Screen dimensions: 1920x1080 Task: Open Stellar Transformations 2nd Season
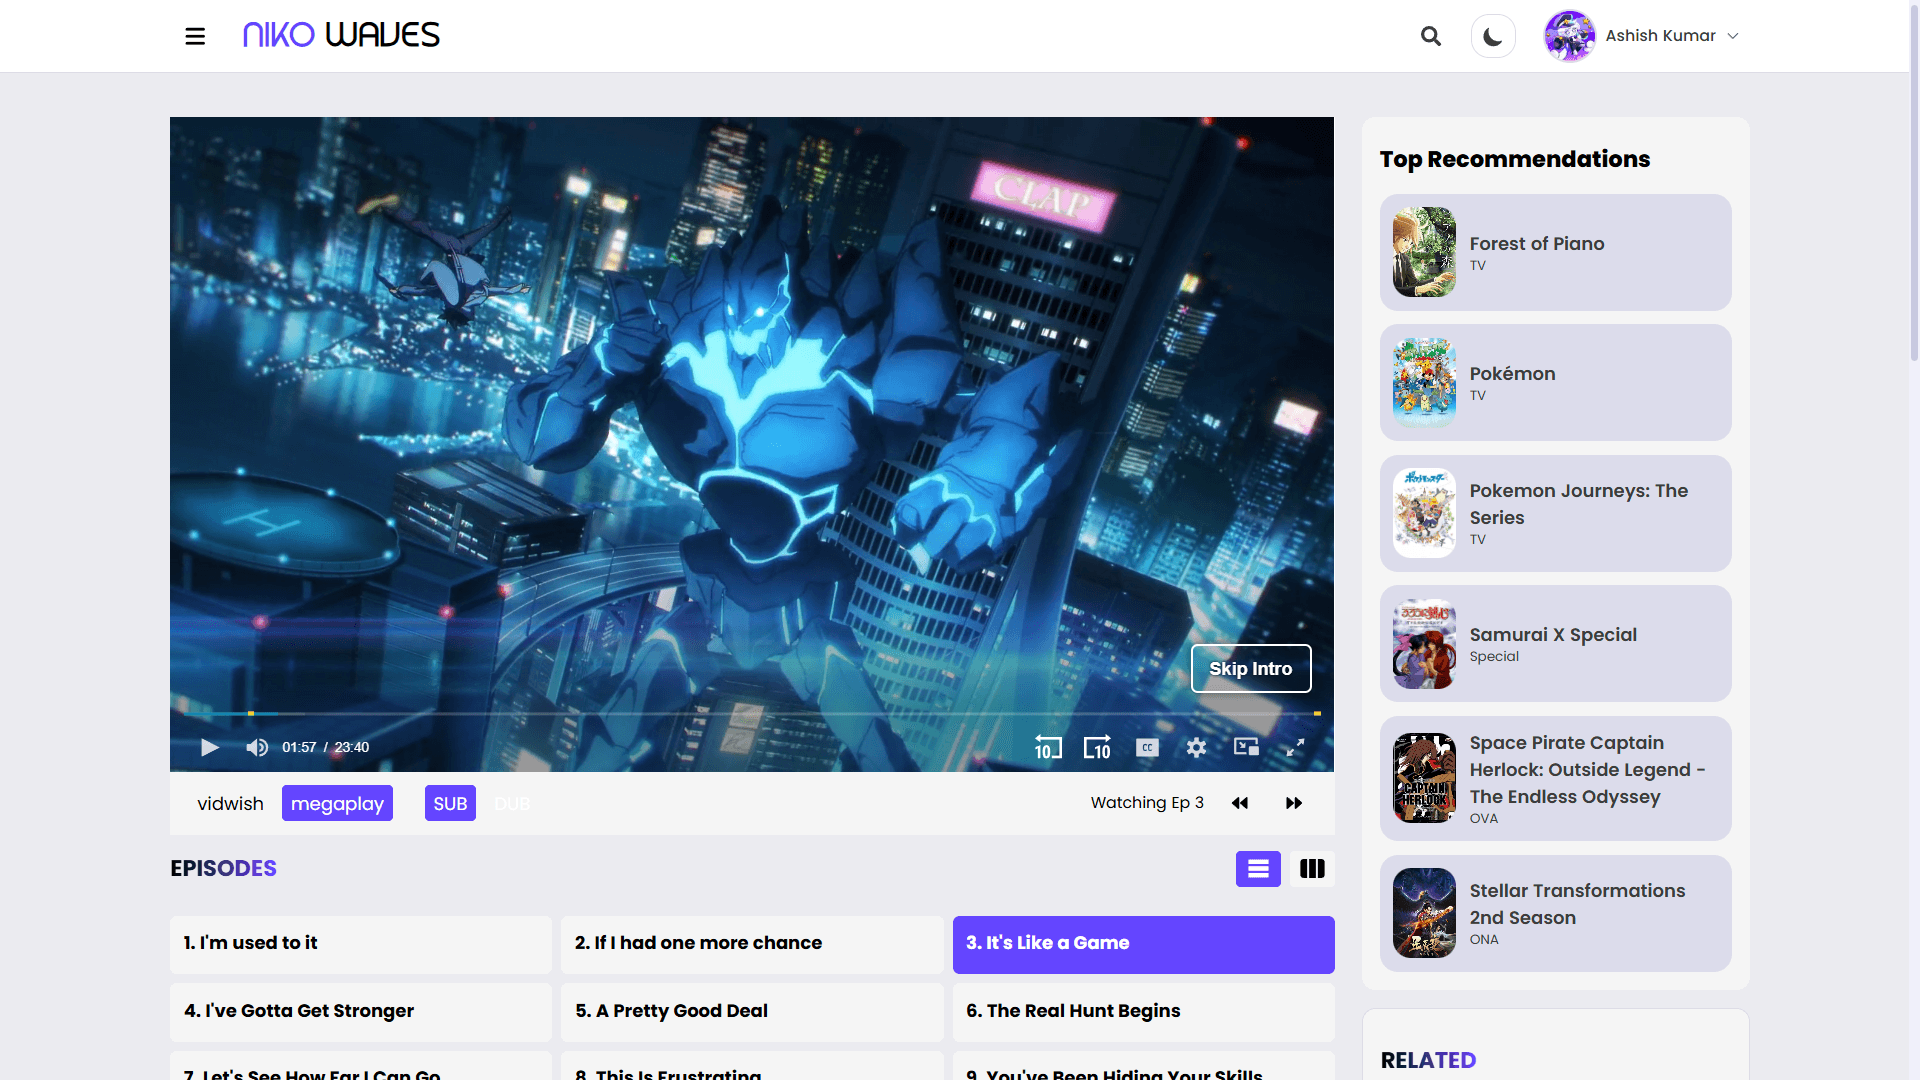tap(1555, 913)
